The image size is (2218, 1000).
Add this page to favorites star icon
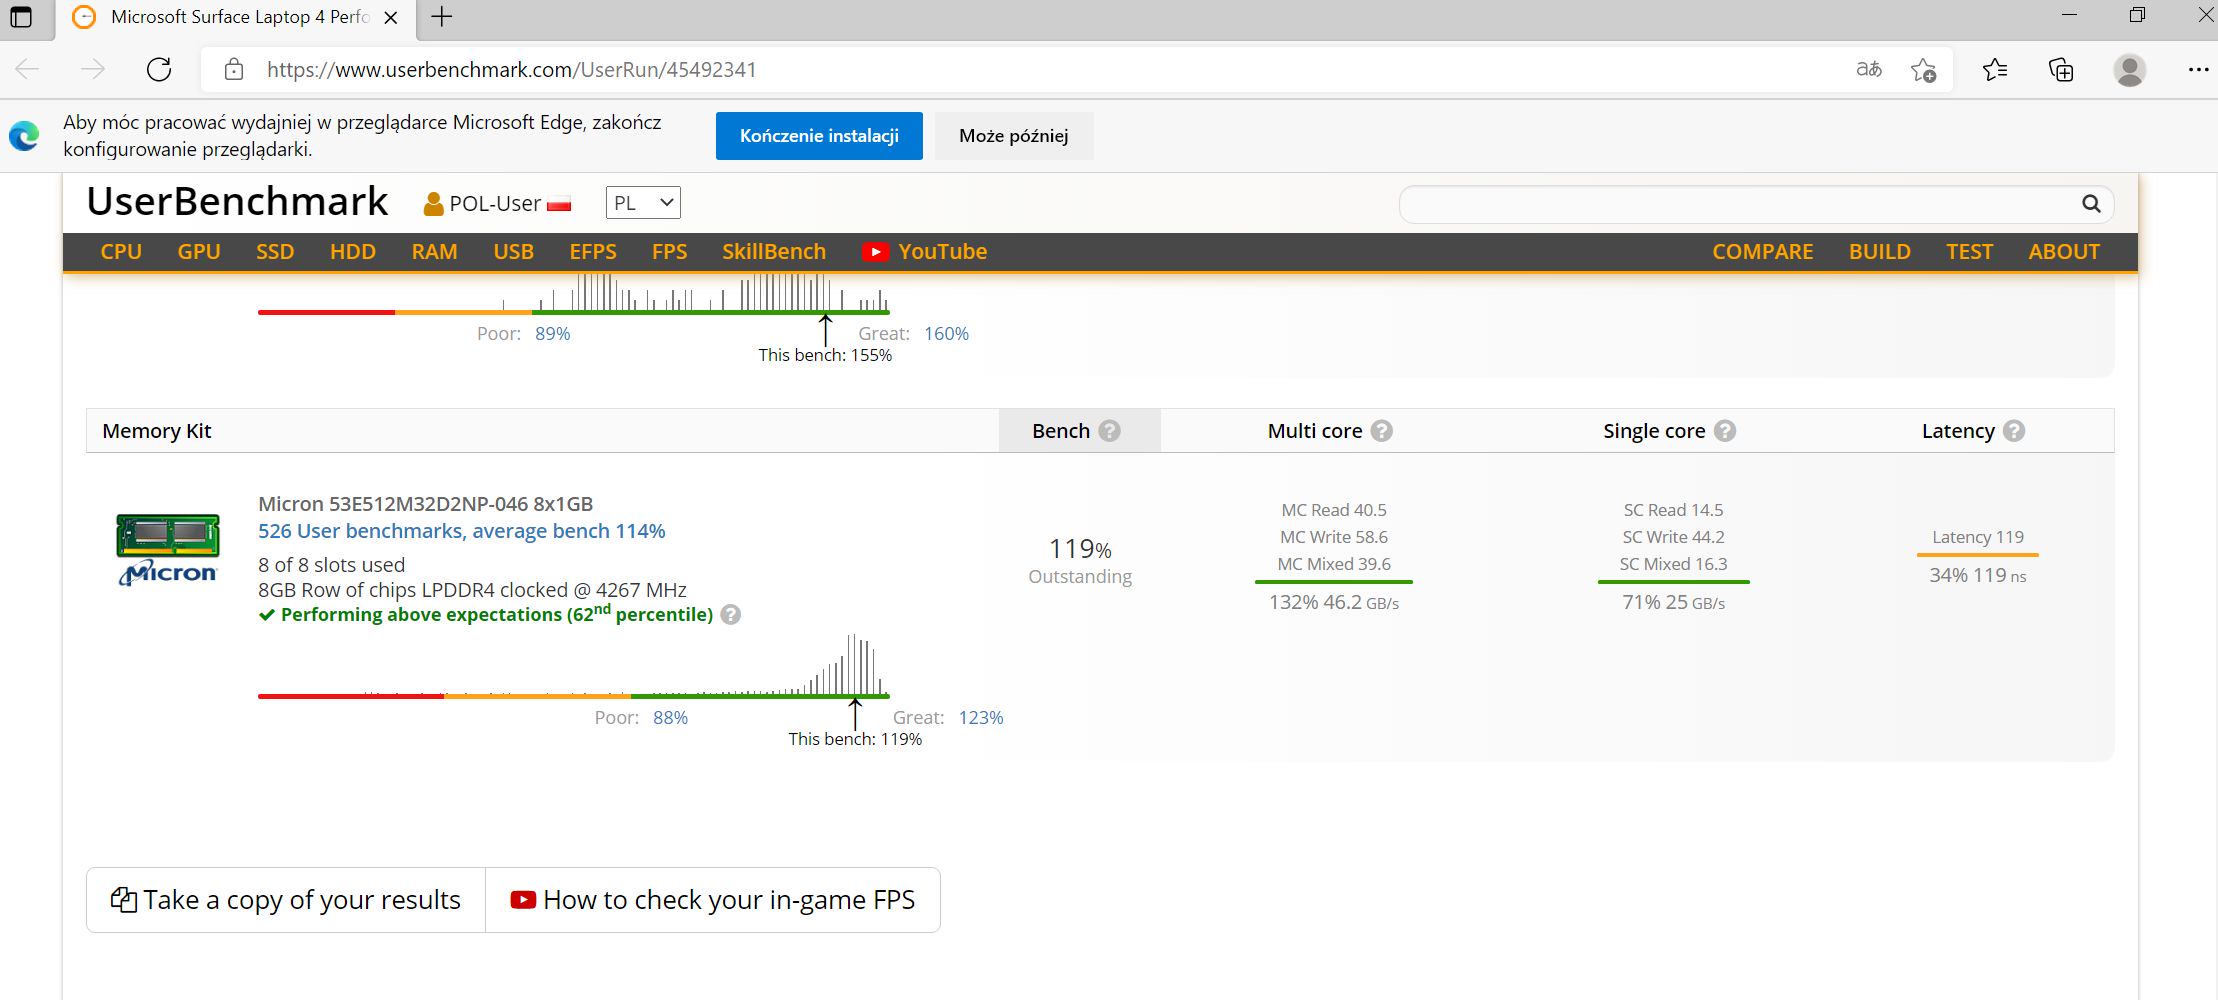(x=1922, y=70)
